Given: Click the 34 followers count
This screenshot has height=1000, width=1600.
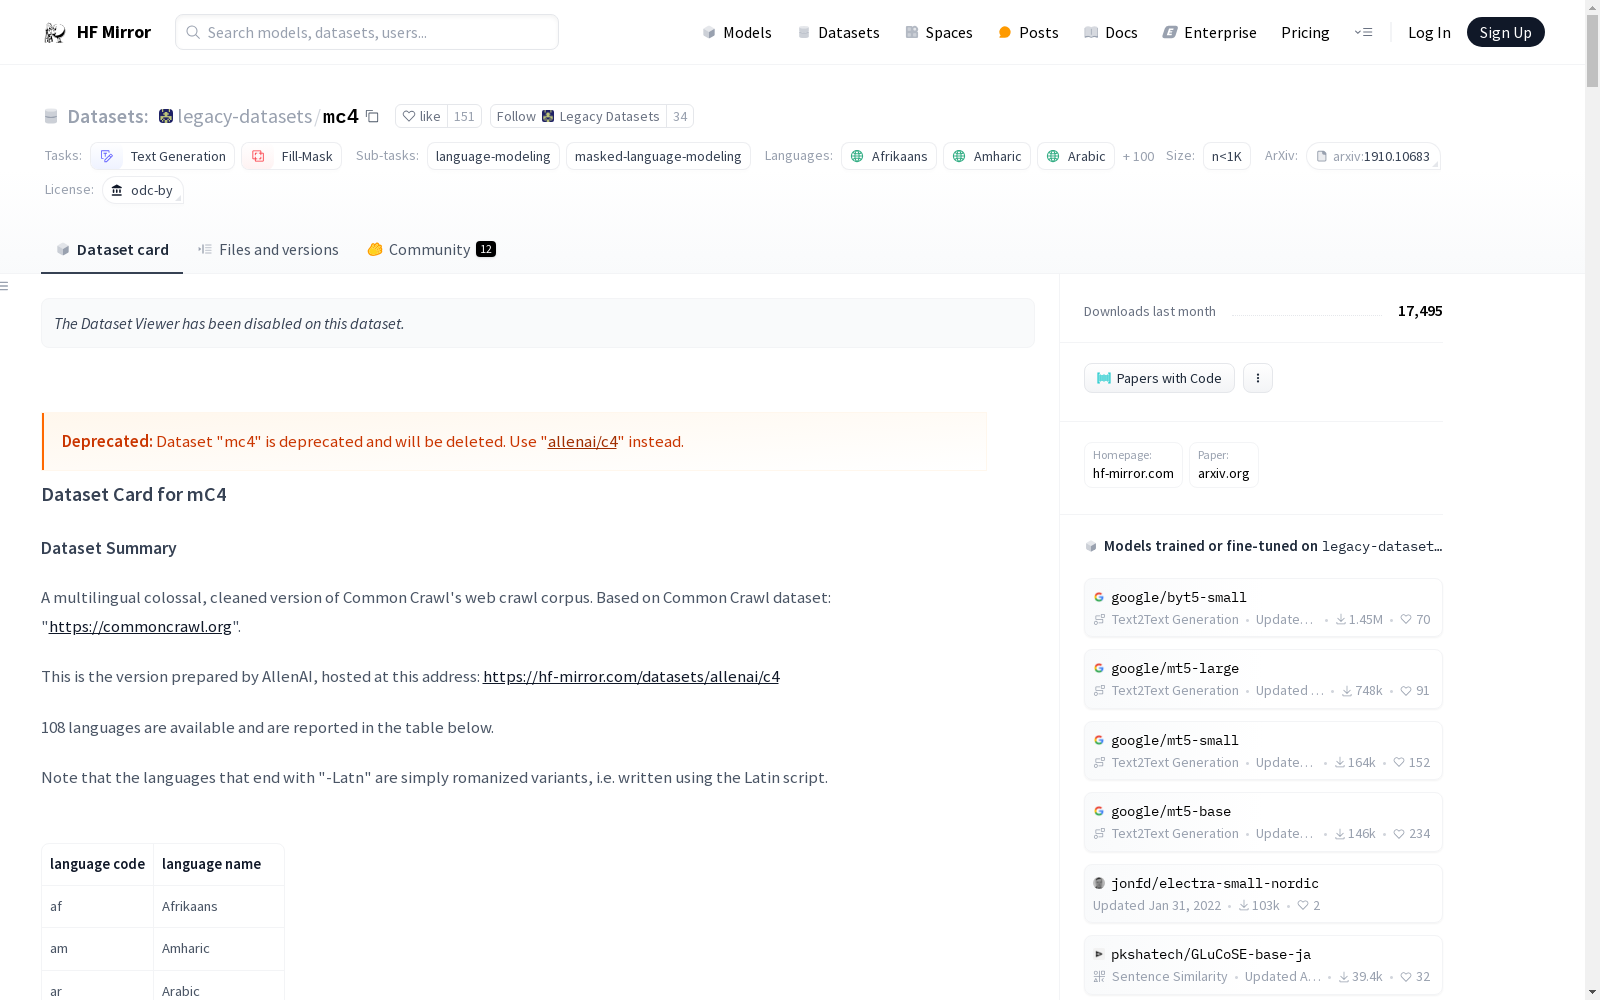Looking at the screenshot, I should (680, 116).
